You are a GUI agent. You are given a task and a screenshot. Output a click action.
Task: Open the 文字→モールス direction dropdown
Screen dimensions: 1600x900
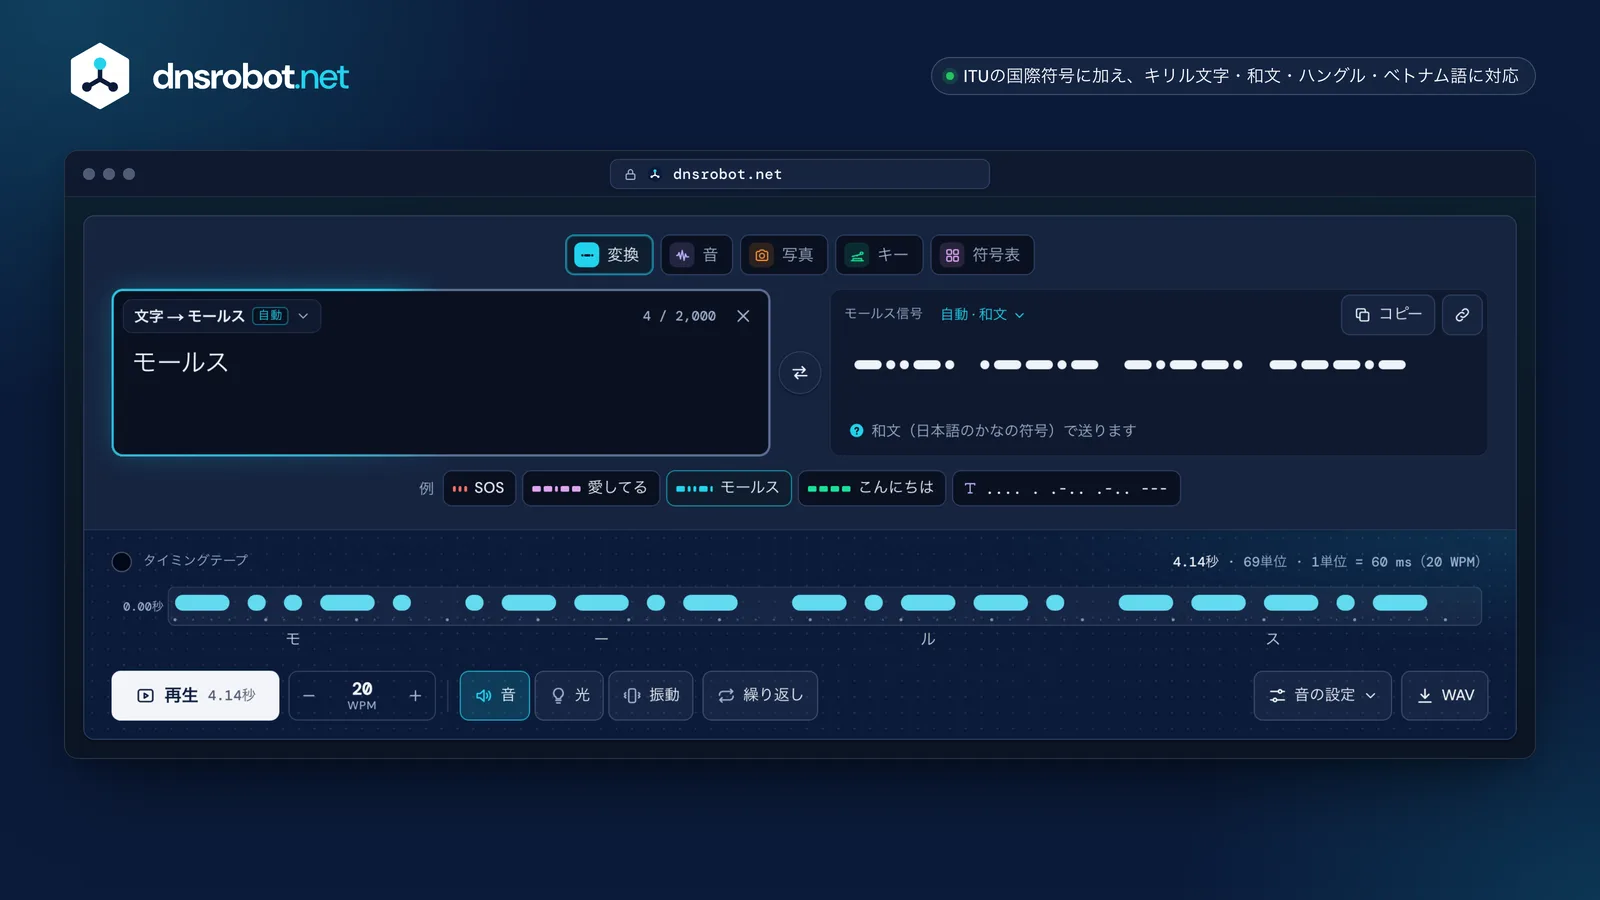click(222, 316)
